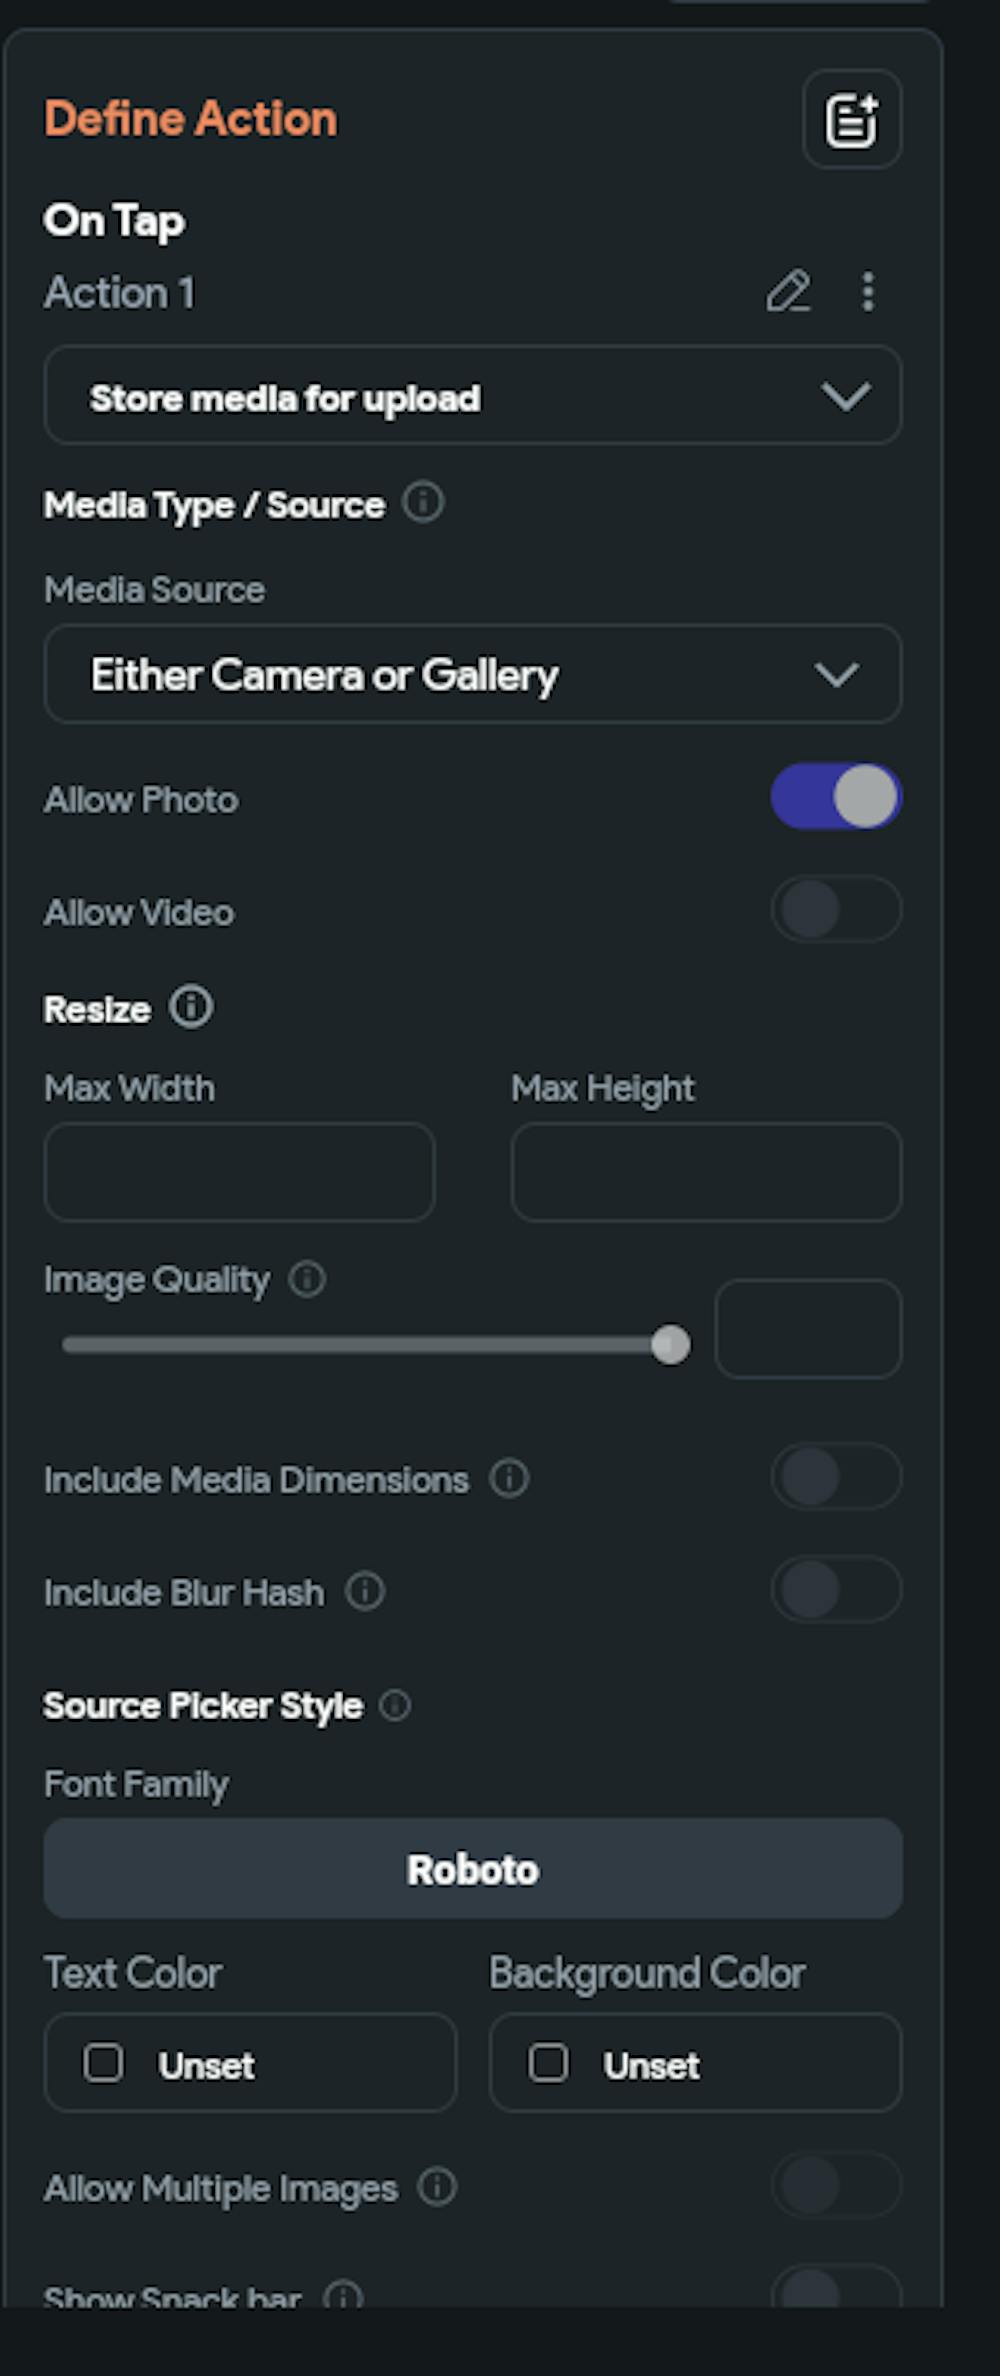Toggle the Include Blur Hash switch
The width and height of the screenshot is (1000, 2376).
click(836, 1589)
